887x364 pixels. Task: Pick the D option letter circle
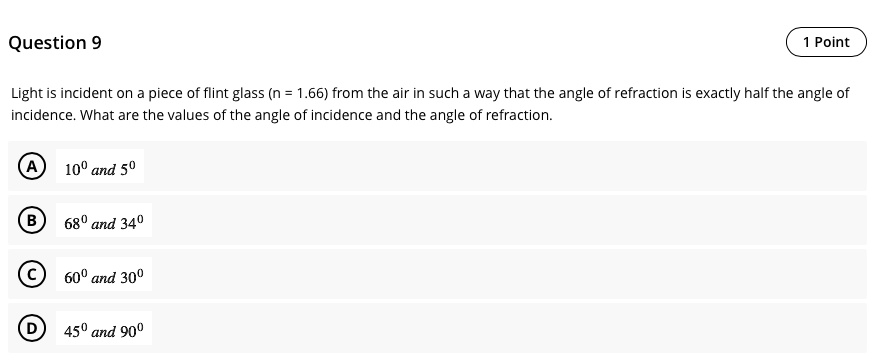tap(32, 328)
